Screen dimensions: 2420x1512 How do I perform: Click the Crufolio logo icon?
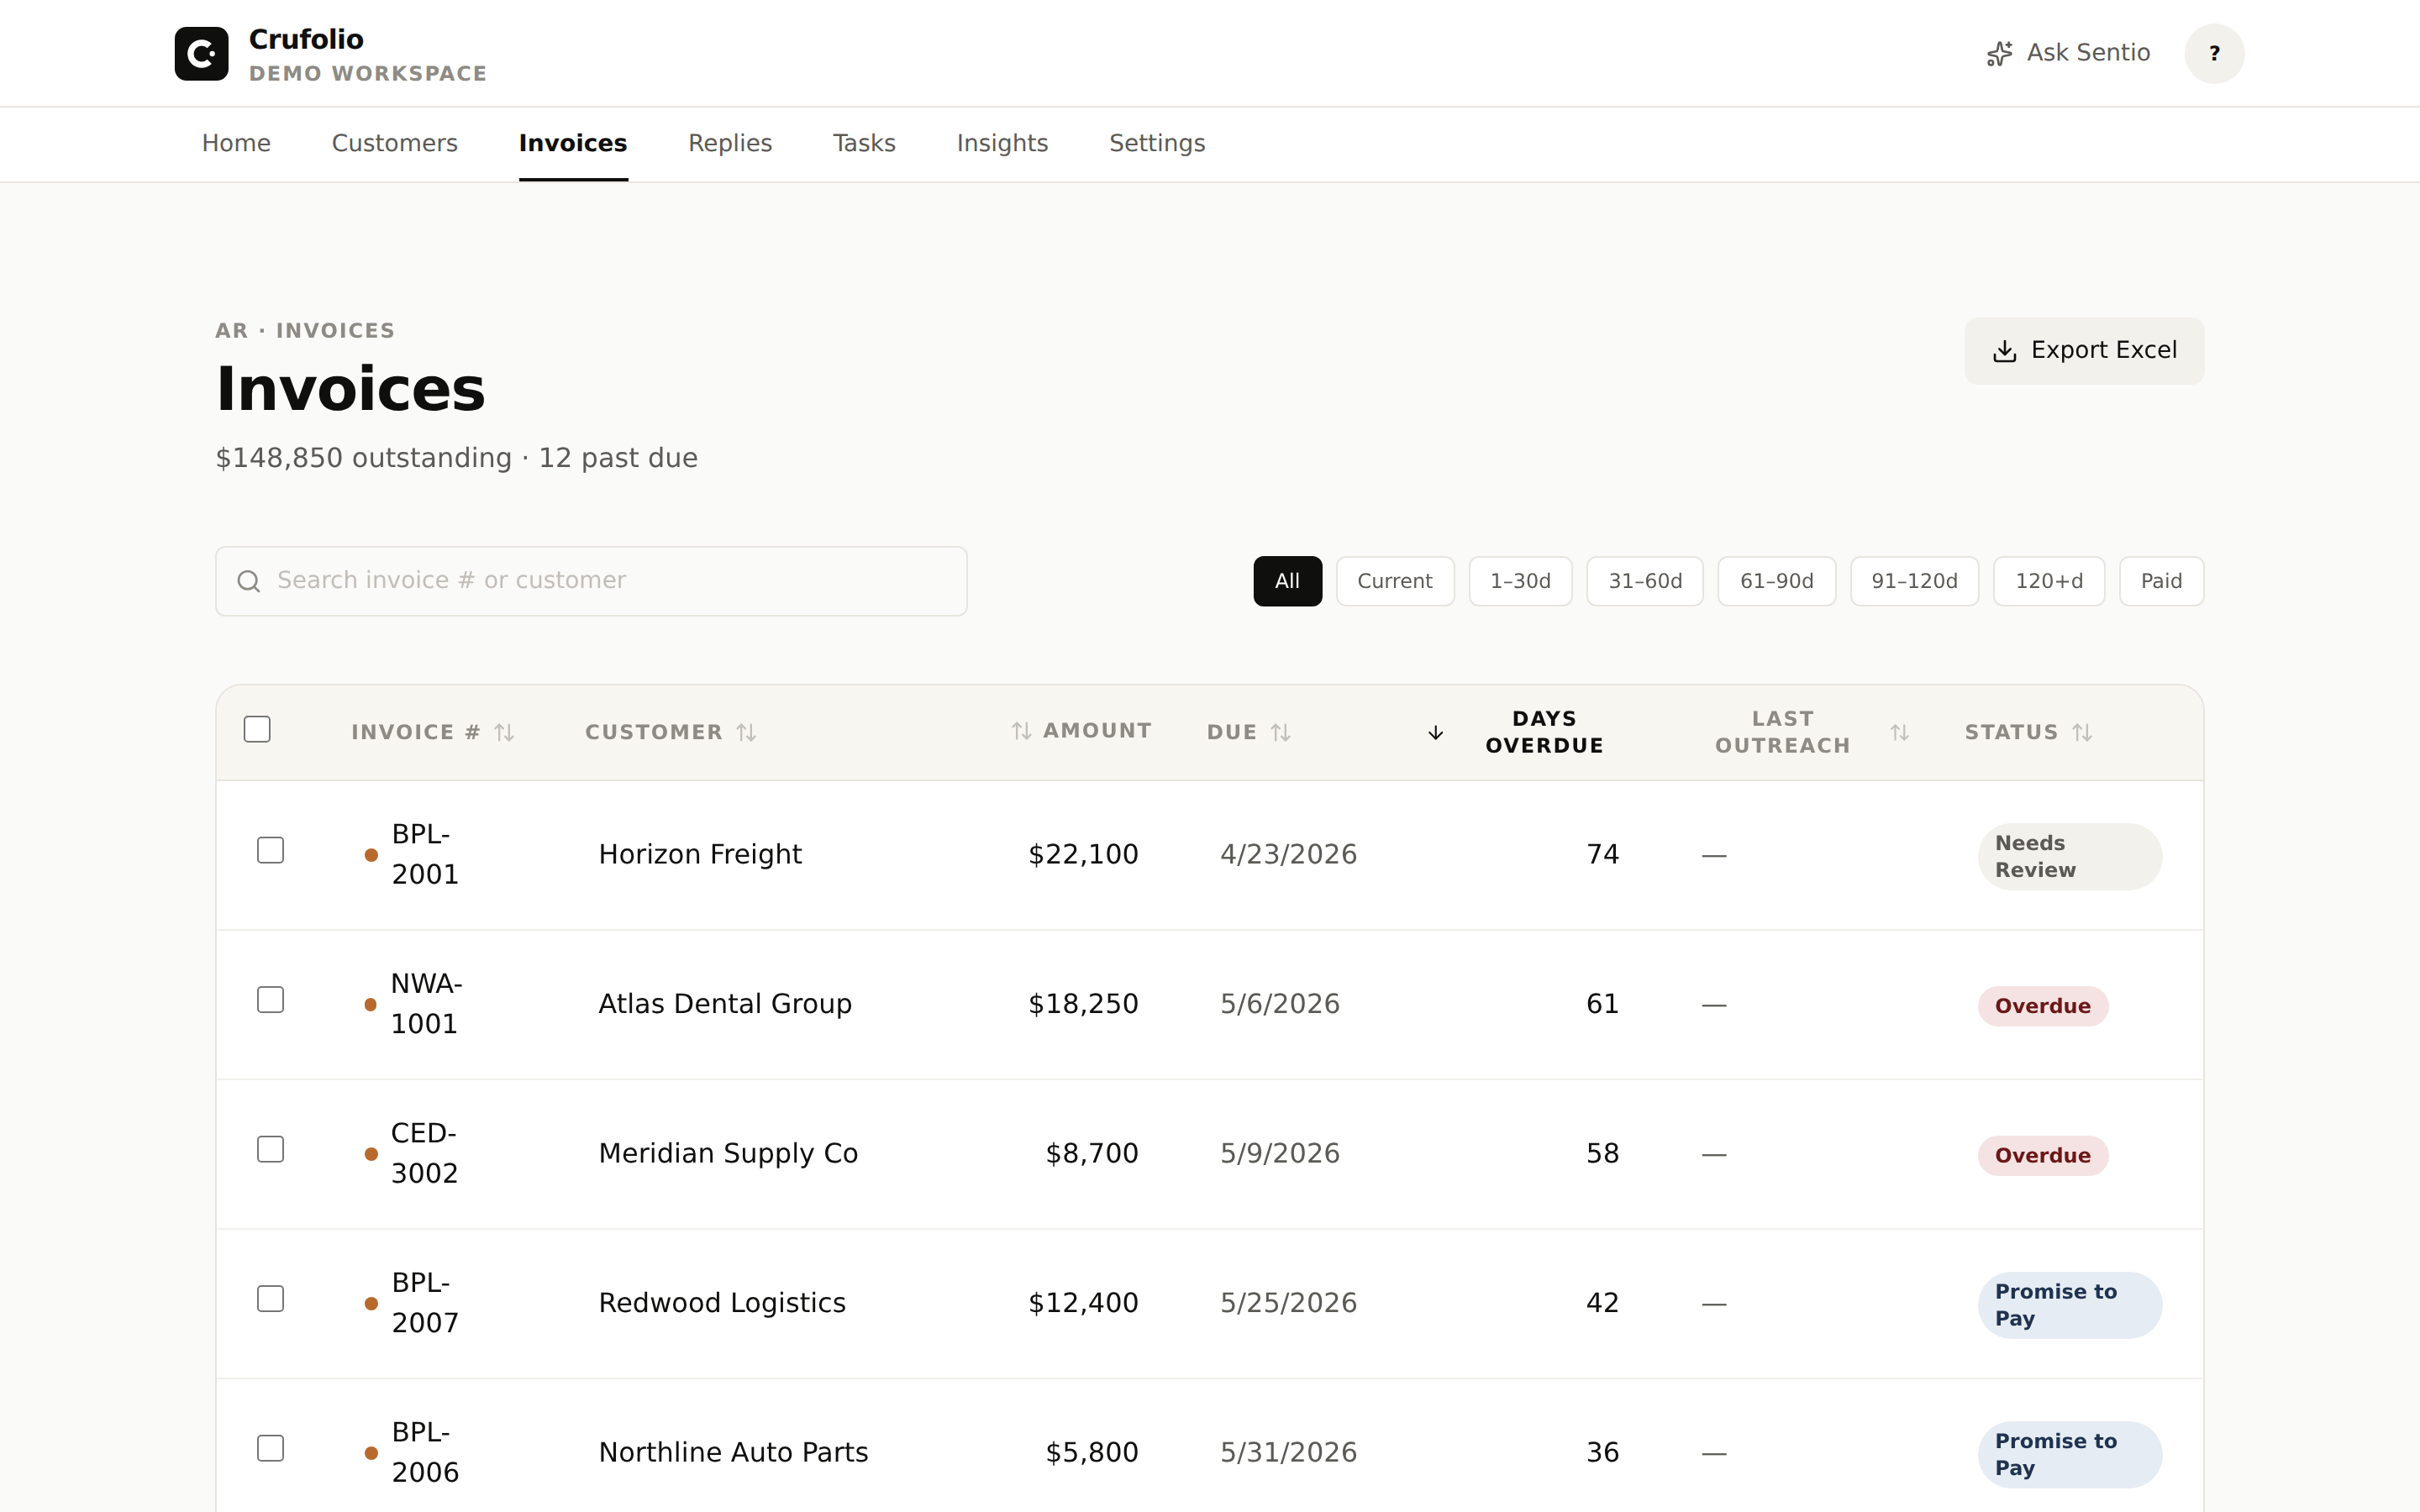[x=201, y=53]
